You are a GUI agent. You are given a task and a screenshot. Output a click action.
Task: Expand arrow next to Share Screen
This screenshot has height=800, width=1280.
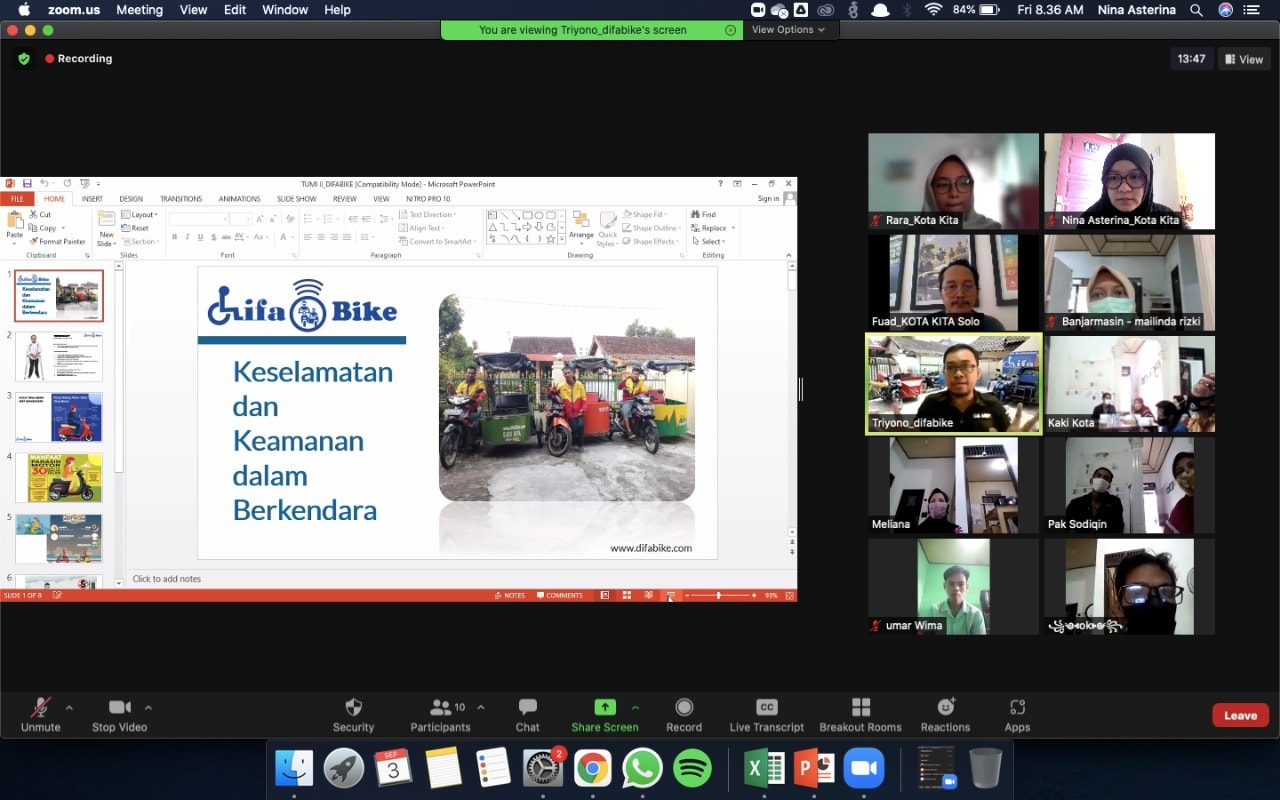point(635,707)
